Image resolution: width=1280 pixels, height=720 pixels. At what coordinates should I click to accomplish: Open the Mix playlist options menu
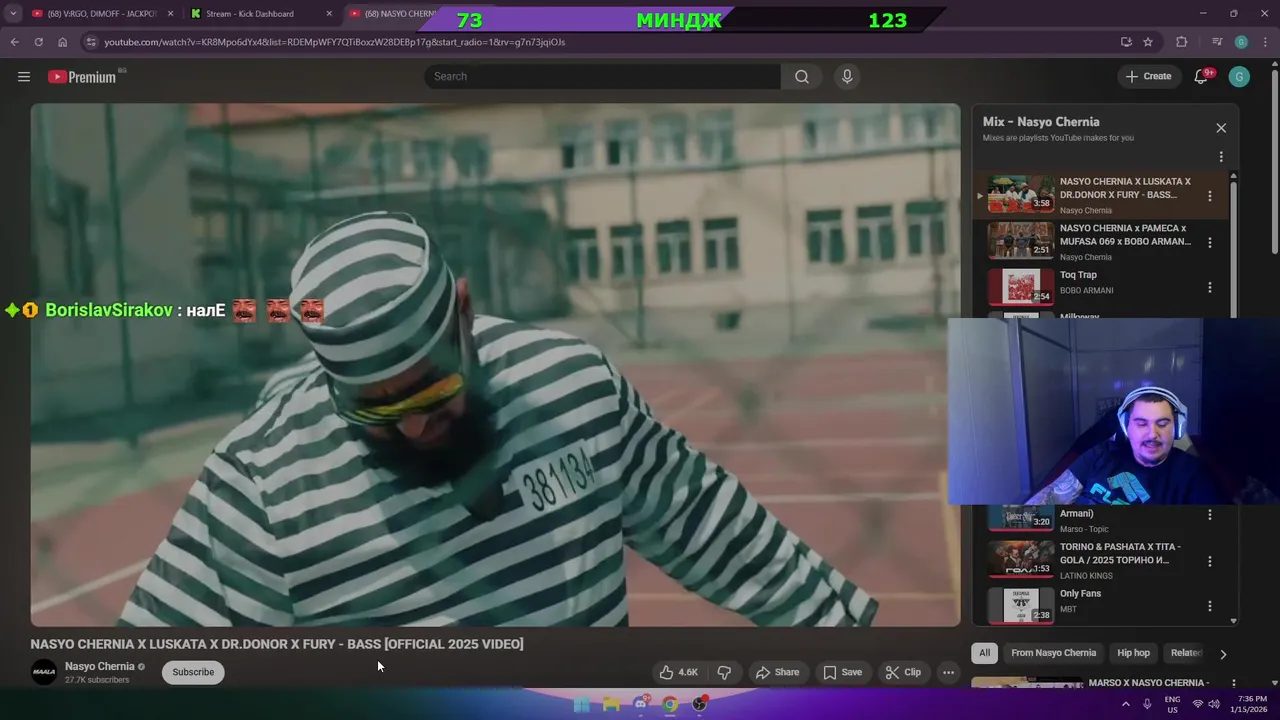click(x=1221, y=157)
